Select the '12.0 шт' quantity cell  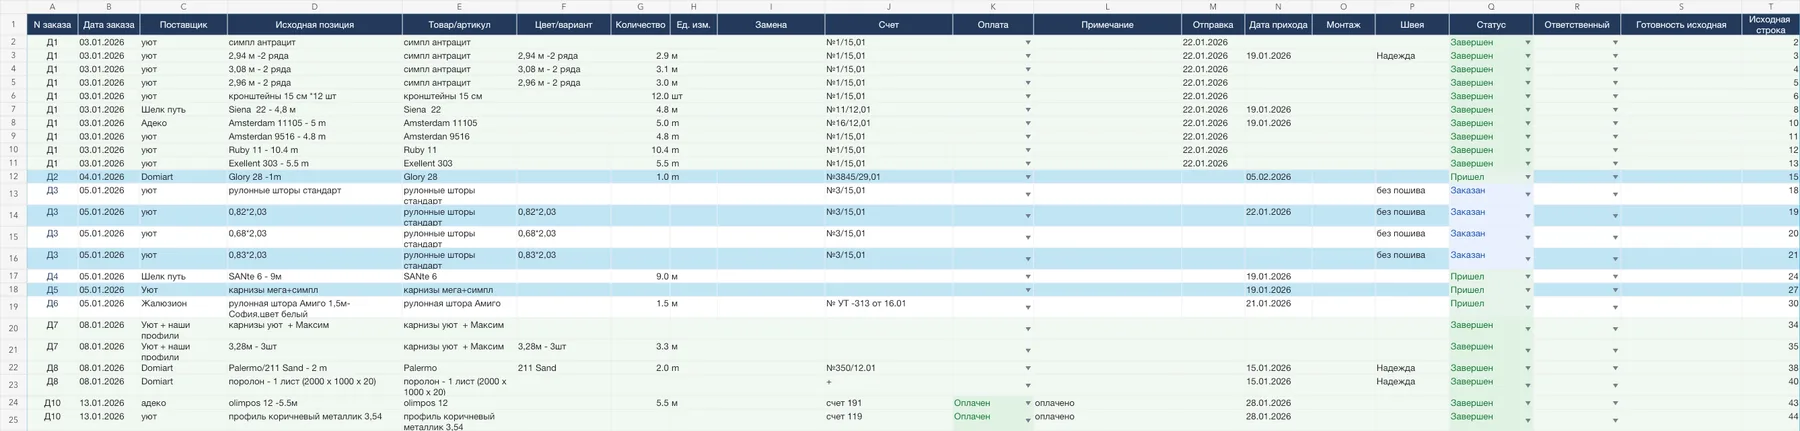coord(640,96)
